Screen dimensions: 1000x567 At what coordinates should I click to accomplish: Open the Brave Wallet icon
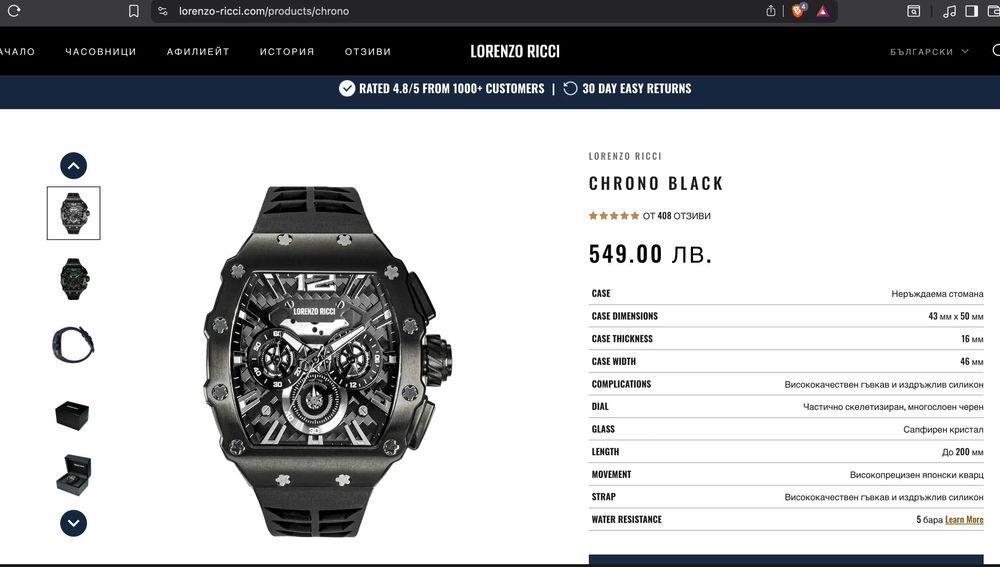point(994,11)
